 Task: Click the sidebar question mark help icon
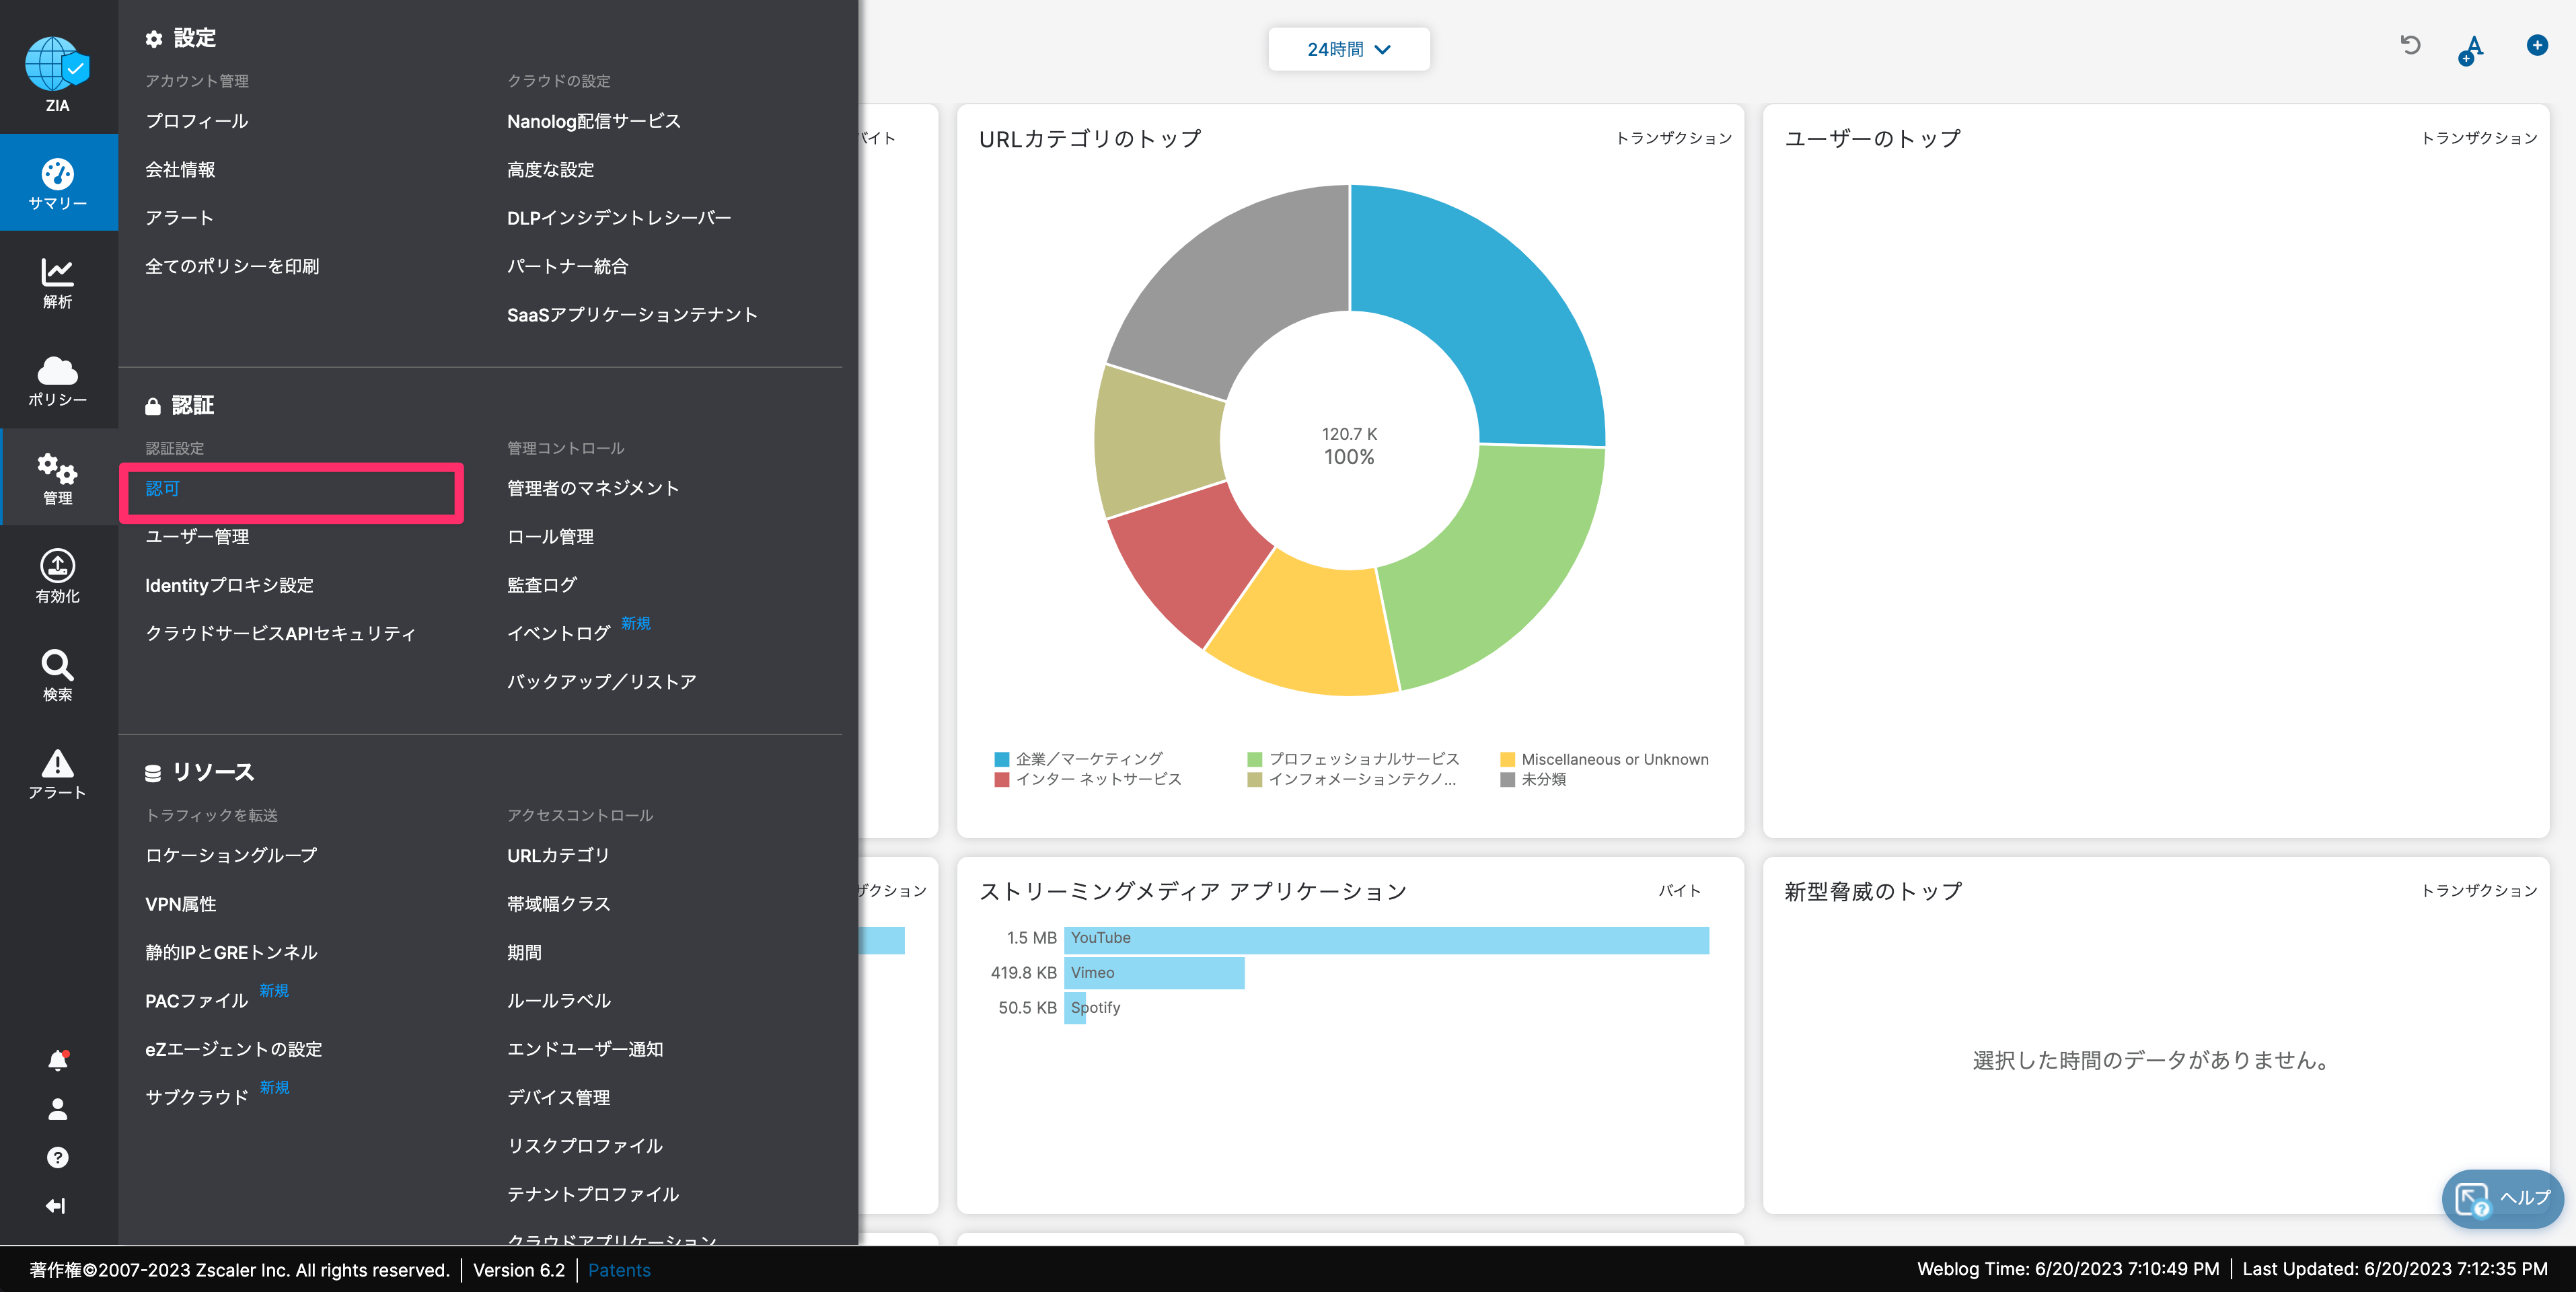pos(58,1157)
